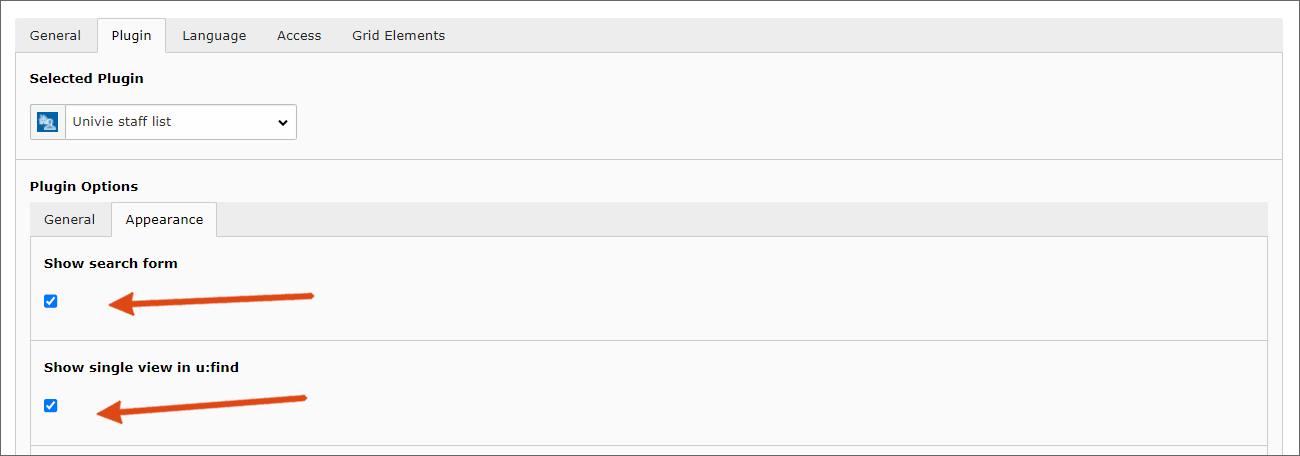
Task: Click red arrow pointing at search form checkbox
Action: point(211,302)
